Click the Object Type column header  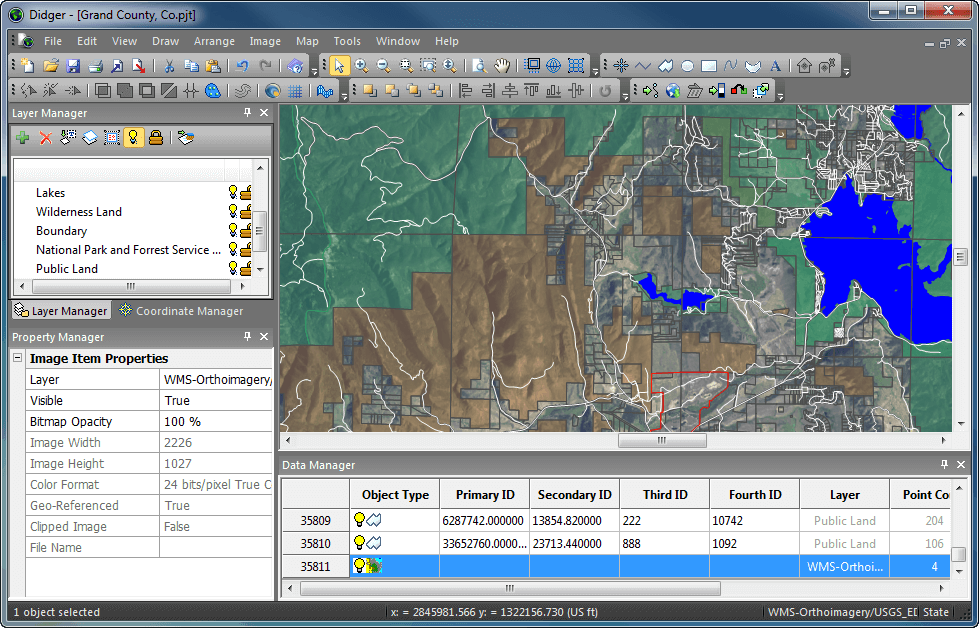395,495
